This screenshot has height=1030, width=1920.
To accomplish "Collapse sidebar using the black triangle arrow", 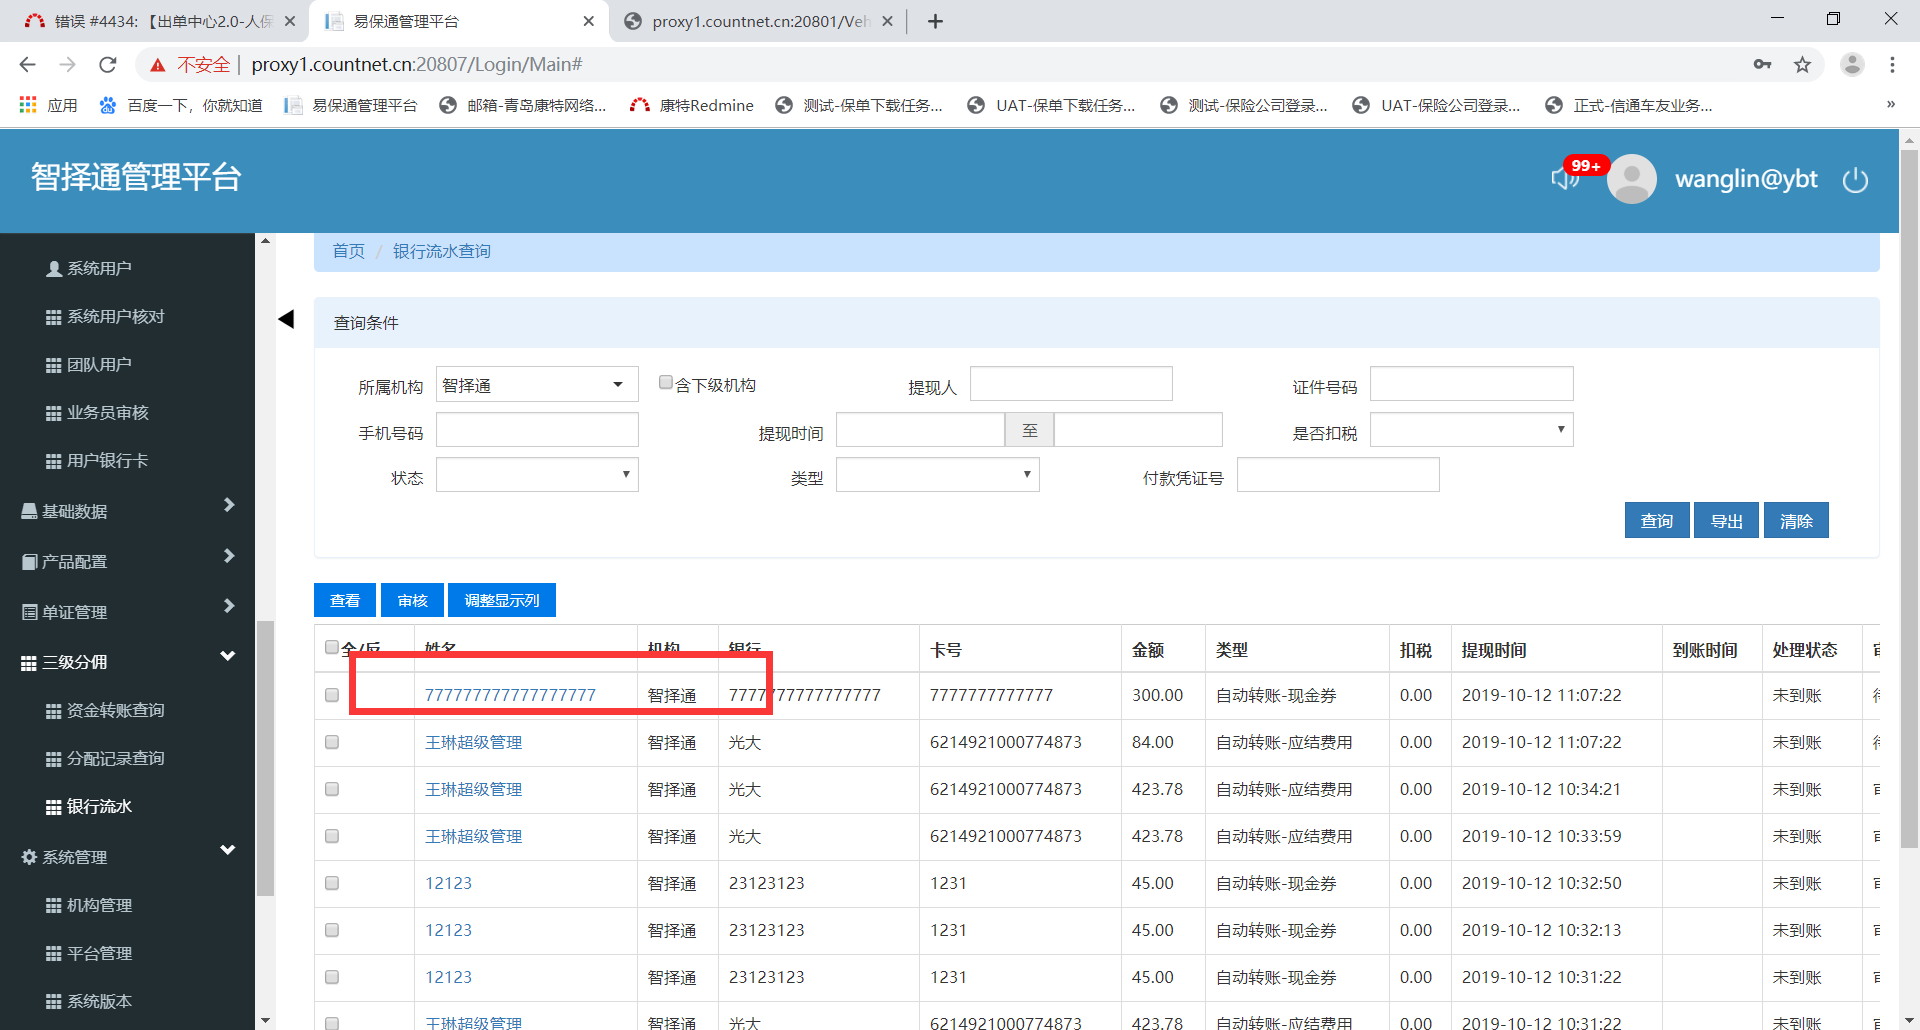I will (x=286, y=320).
